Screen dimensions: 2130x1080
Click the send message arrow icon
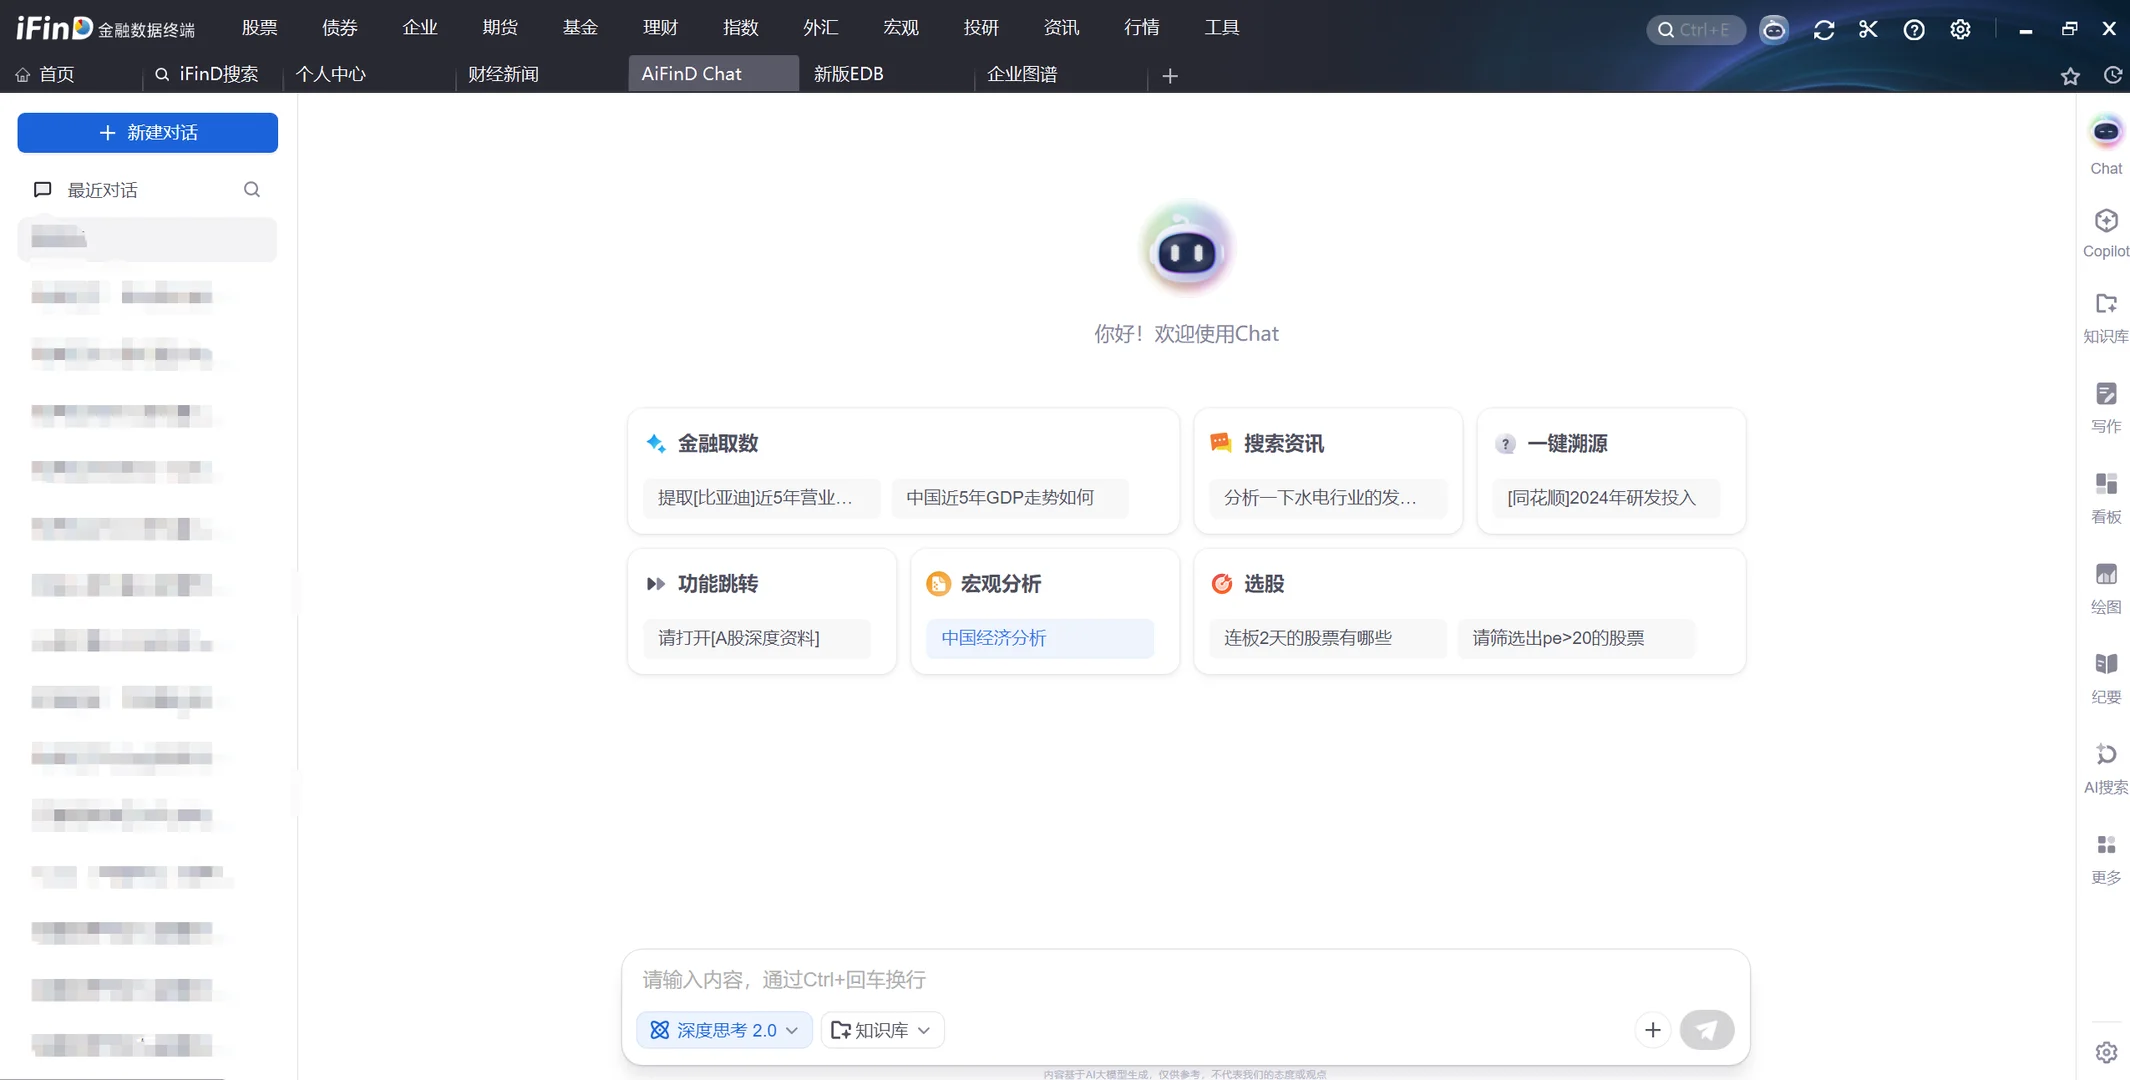coord(1707,1029)
